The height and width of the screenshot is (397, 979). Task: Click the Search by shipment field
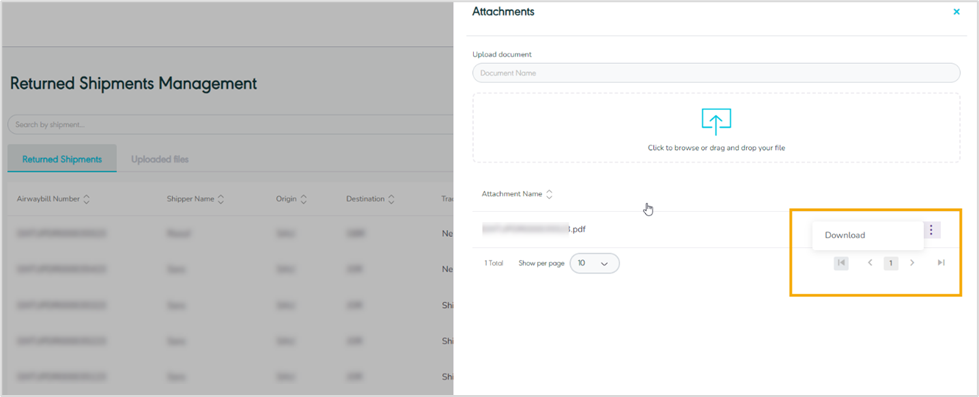(230, 125)
